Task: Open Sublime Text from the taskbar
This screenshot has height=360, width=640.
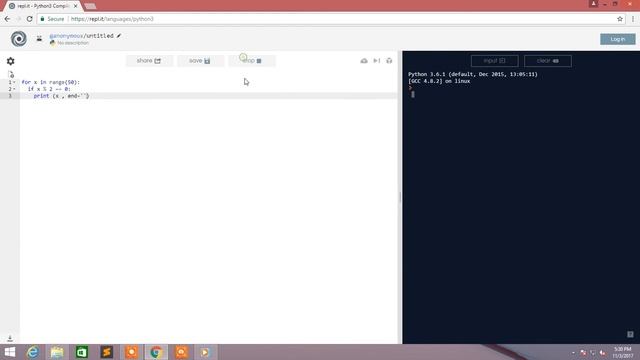Action: pos(107,352)
